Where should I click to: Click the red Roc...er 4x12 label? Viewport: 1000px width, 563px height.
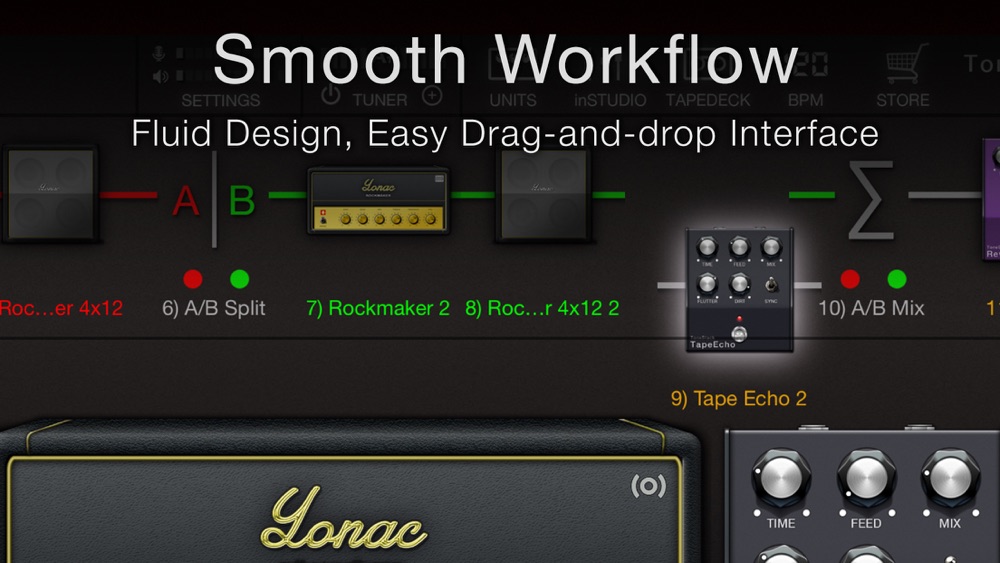pos(61,309)
